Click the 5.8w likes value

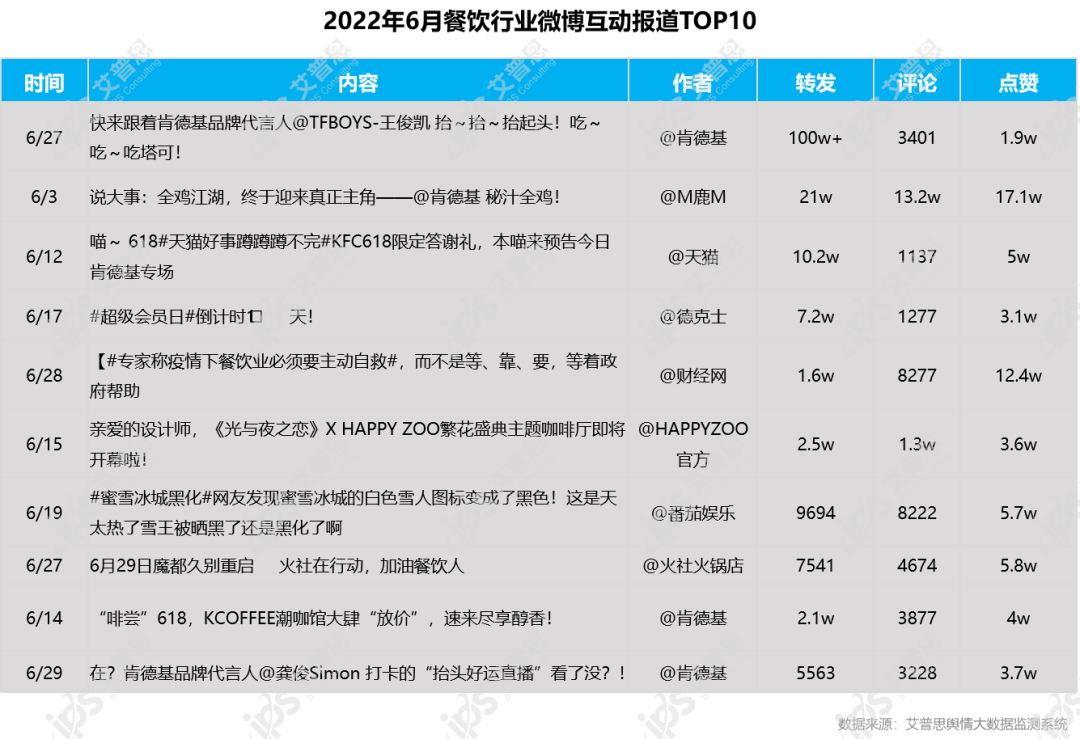pyautogui.click(x=1018, y=566)
